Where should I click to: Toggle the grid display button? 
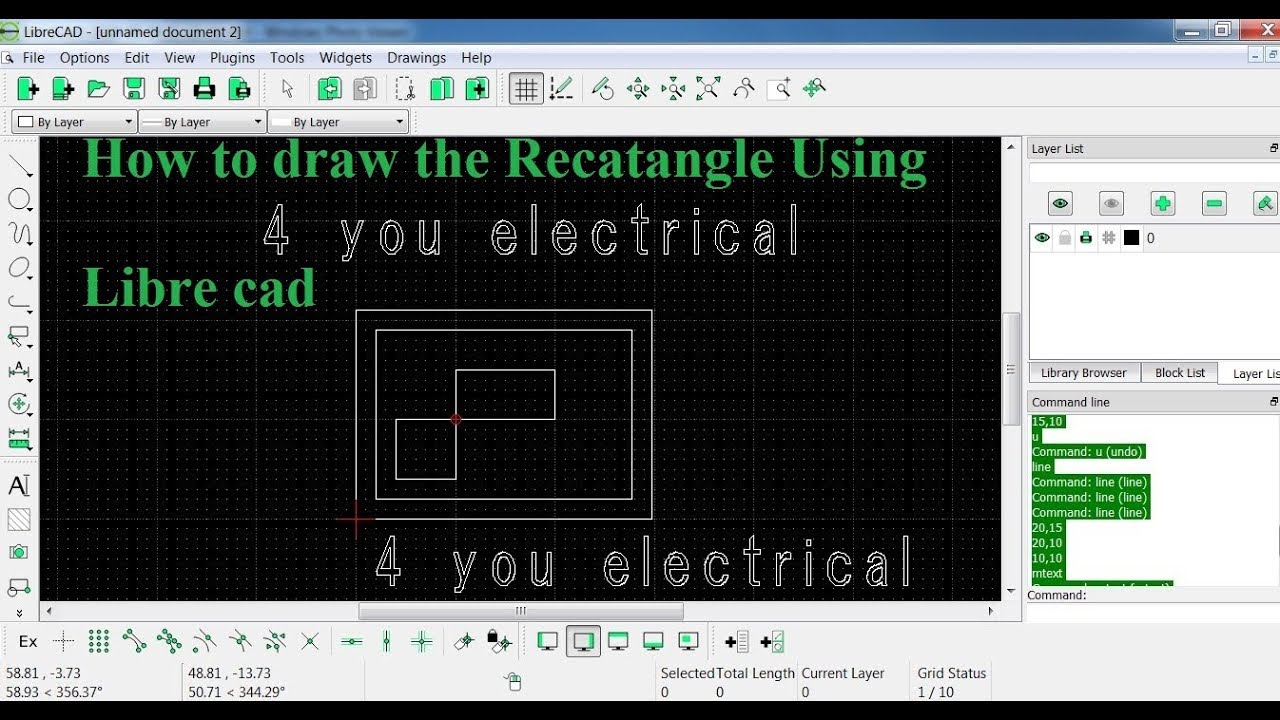(x=525, y=89)
